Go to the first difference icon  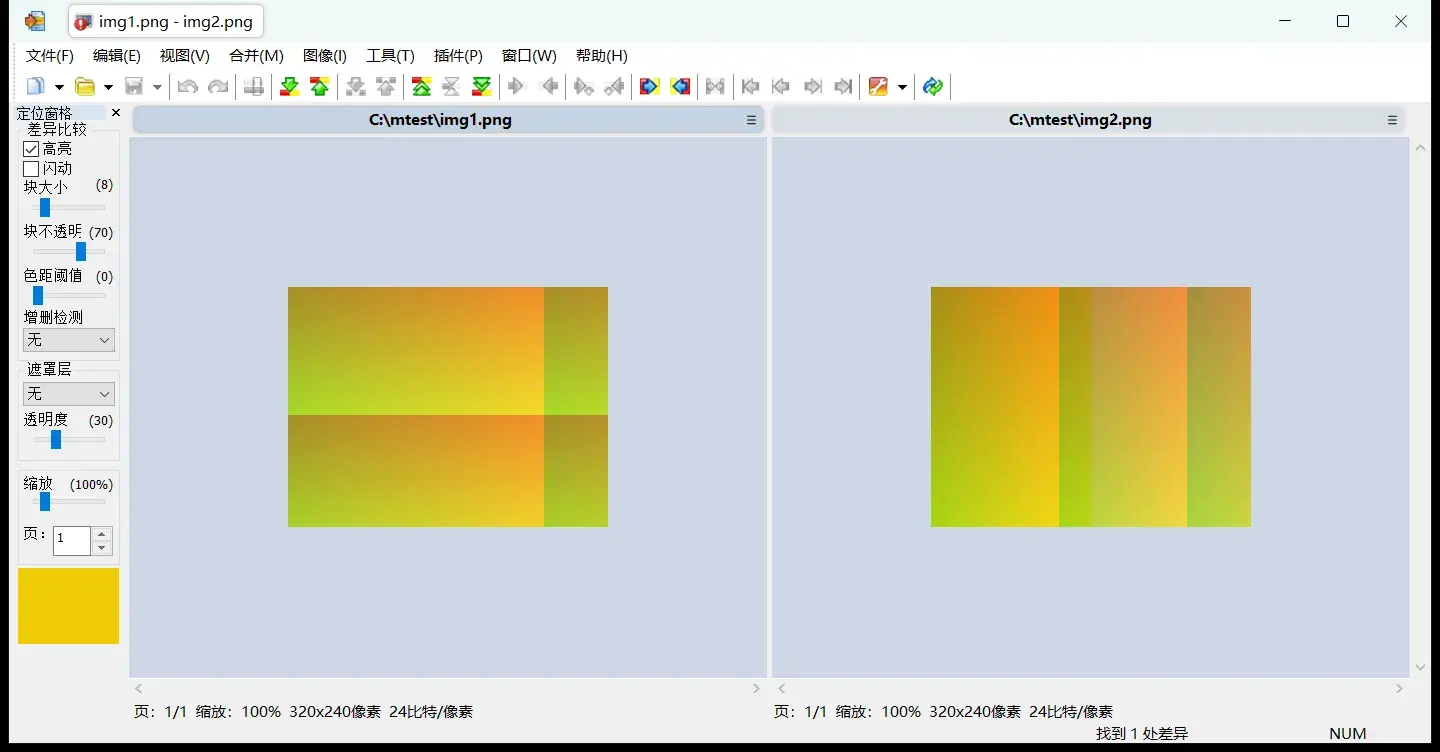[422, 87]
